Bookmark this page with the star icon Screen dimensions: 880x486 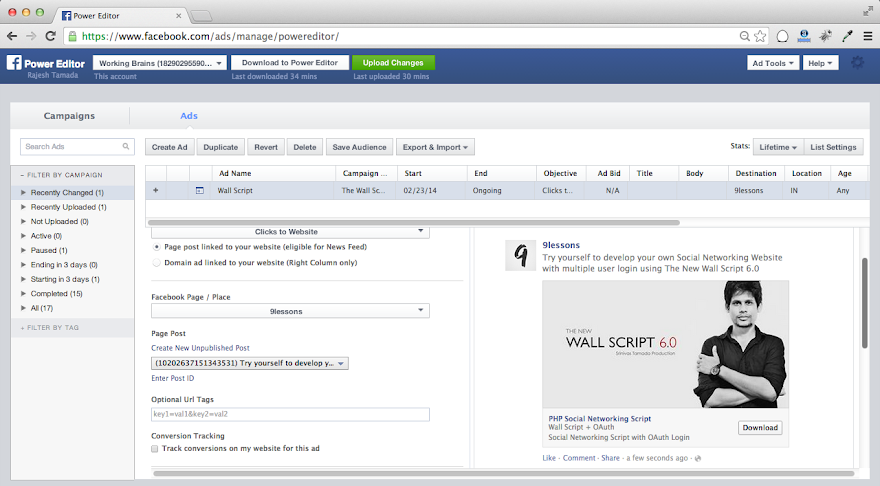pyautogui.click(x=760, y=36)
